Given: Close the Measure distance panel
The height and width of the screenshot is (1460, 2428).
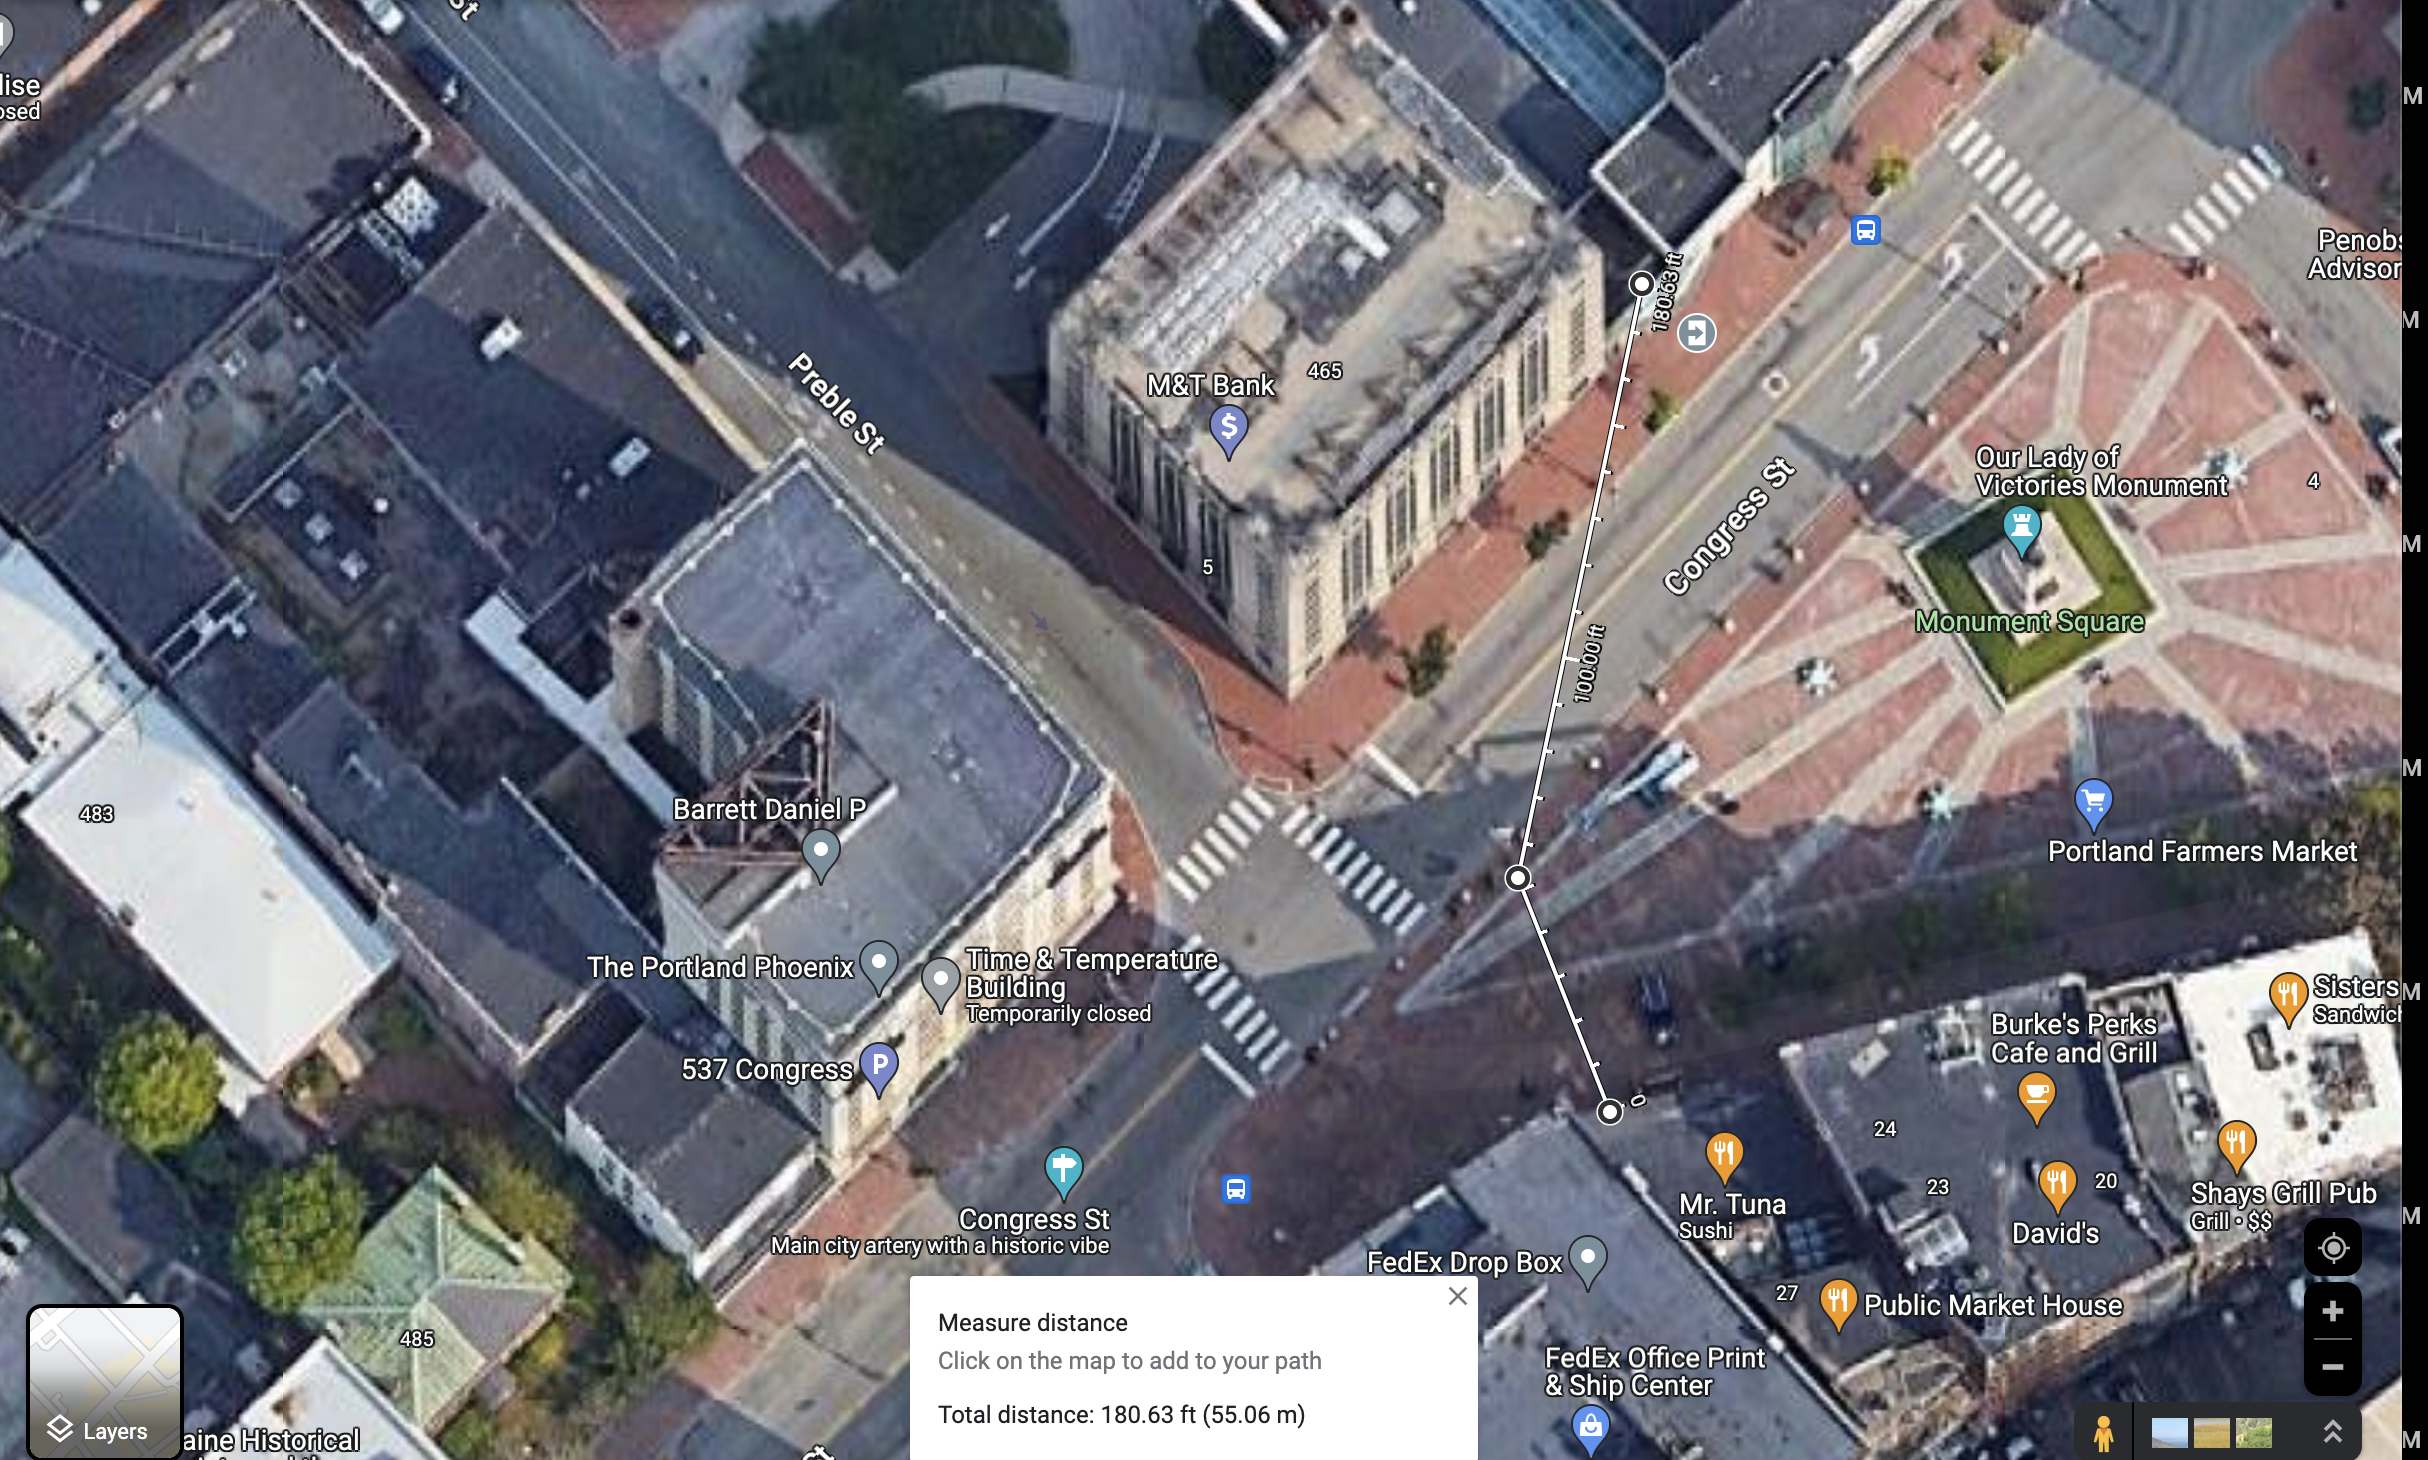Looking at the screenshot, I should 1457,1296.
